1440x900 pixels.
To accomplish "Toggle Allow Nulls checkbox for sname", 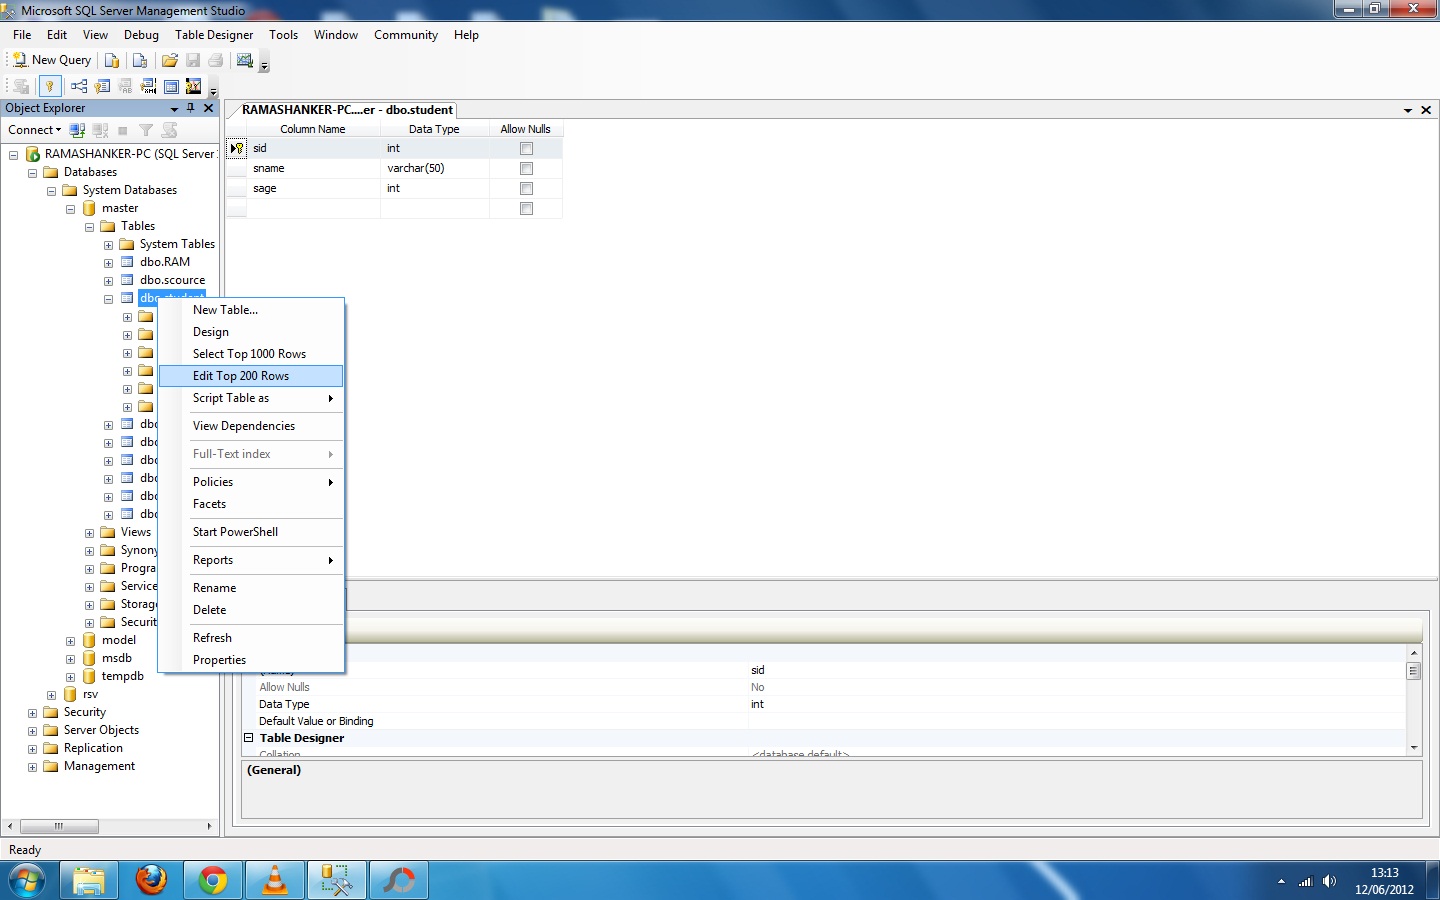I will [526, 168].
